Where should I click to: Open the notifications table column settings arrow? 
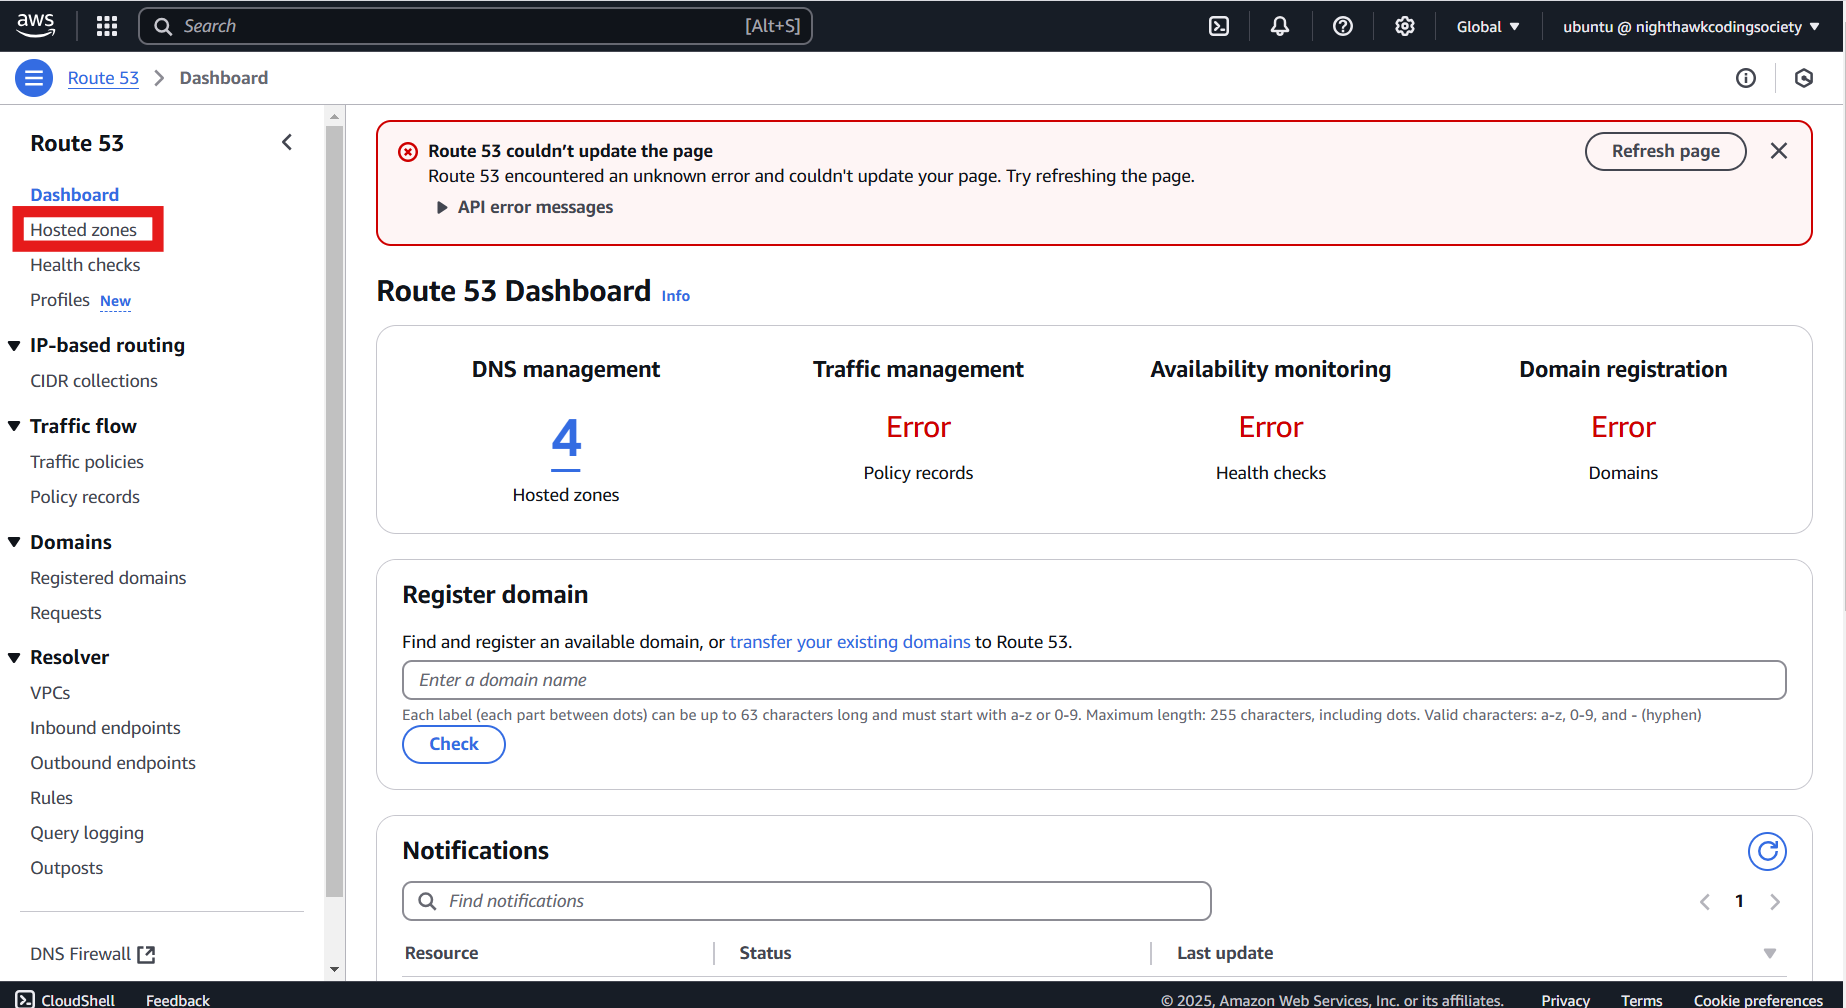(x=1770, y=954)
